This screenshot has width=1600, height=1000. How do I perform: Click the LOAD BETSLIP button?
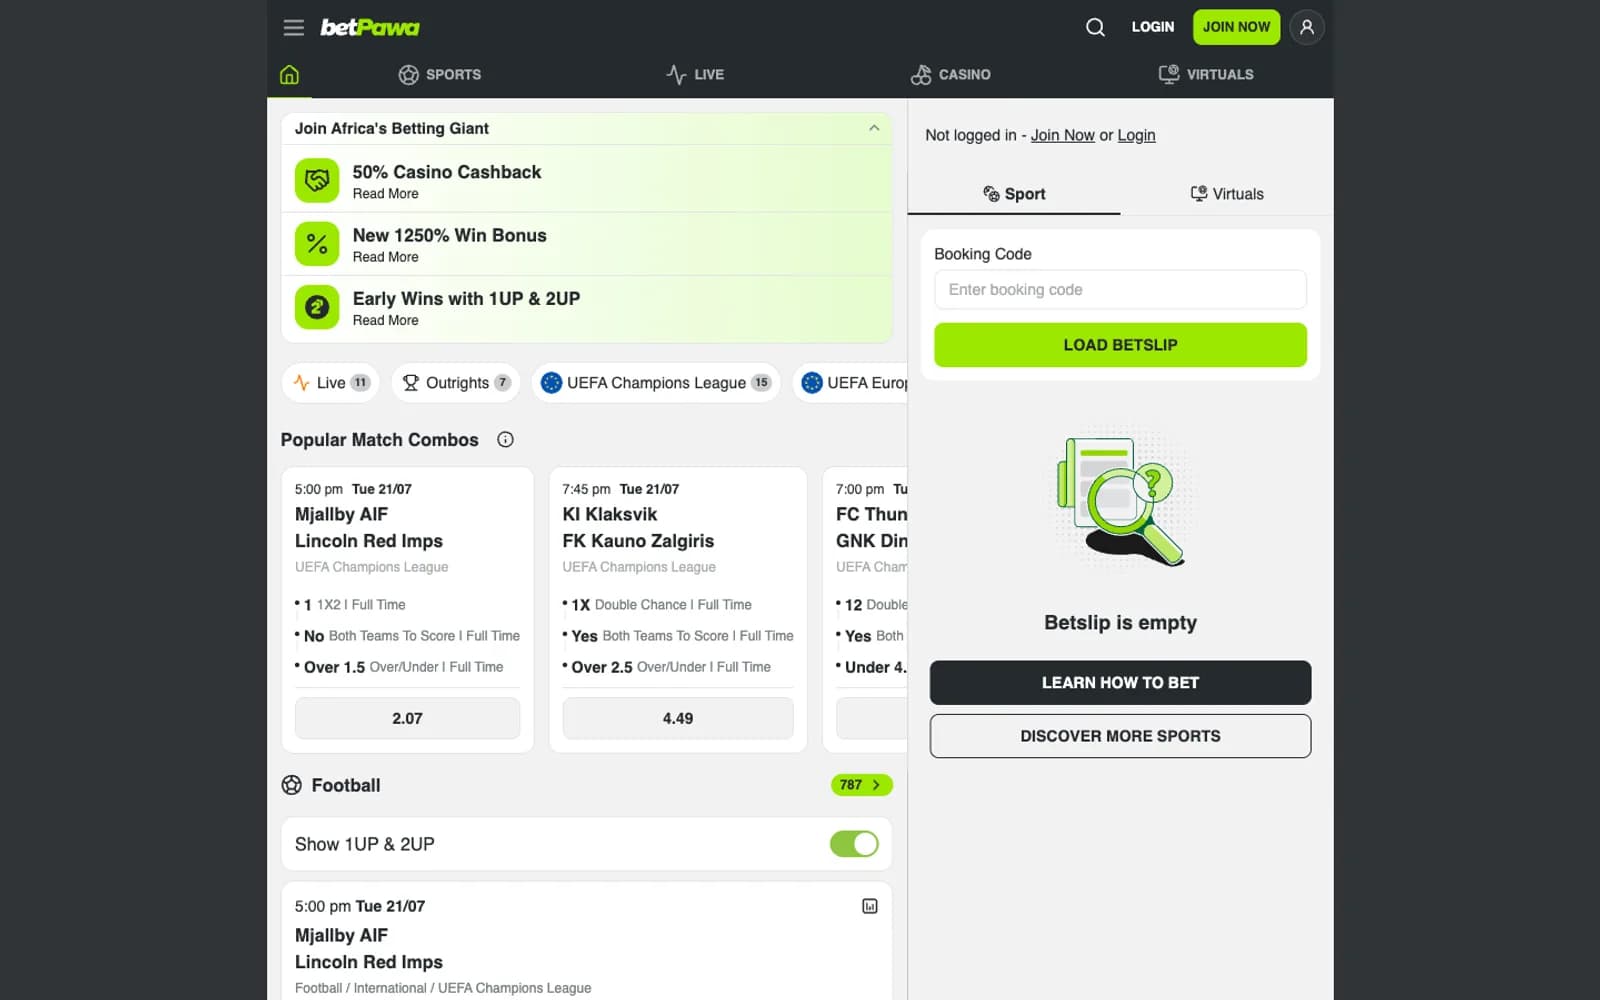(x=1120, y=345)
